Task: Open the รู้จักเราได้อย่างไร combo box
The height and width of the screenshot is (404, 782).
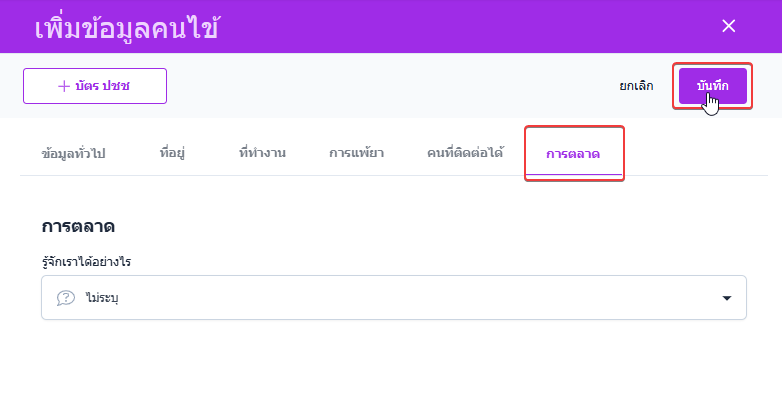Action: point(393,298)
